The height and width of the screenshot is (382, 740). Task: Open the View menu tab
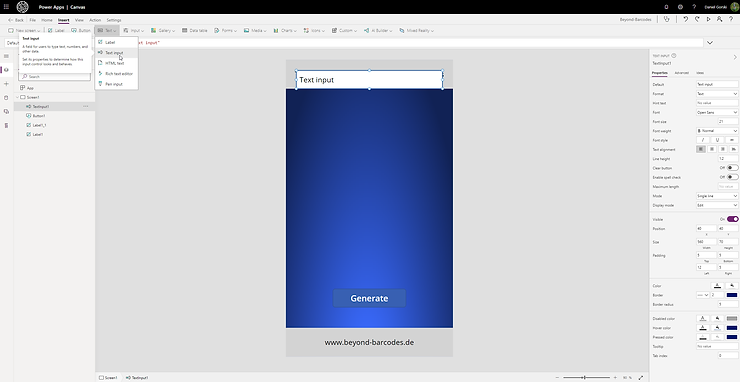pos(79,20)
